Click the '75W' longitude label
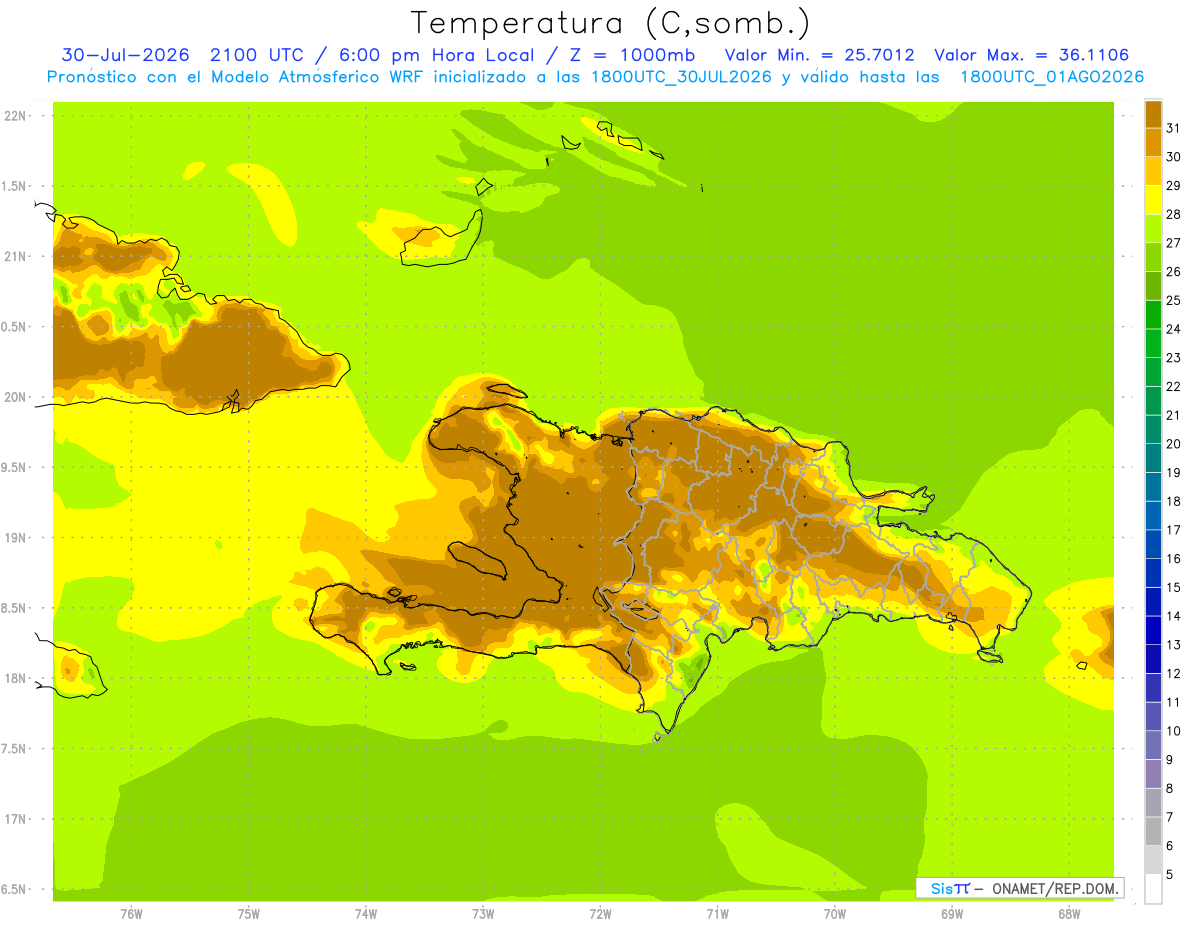1200x927 pixels. point(249,914)
